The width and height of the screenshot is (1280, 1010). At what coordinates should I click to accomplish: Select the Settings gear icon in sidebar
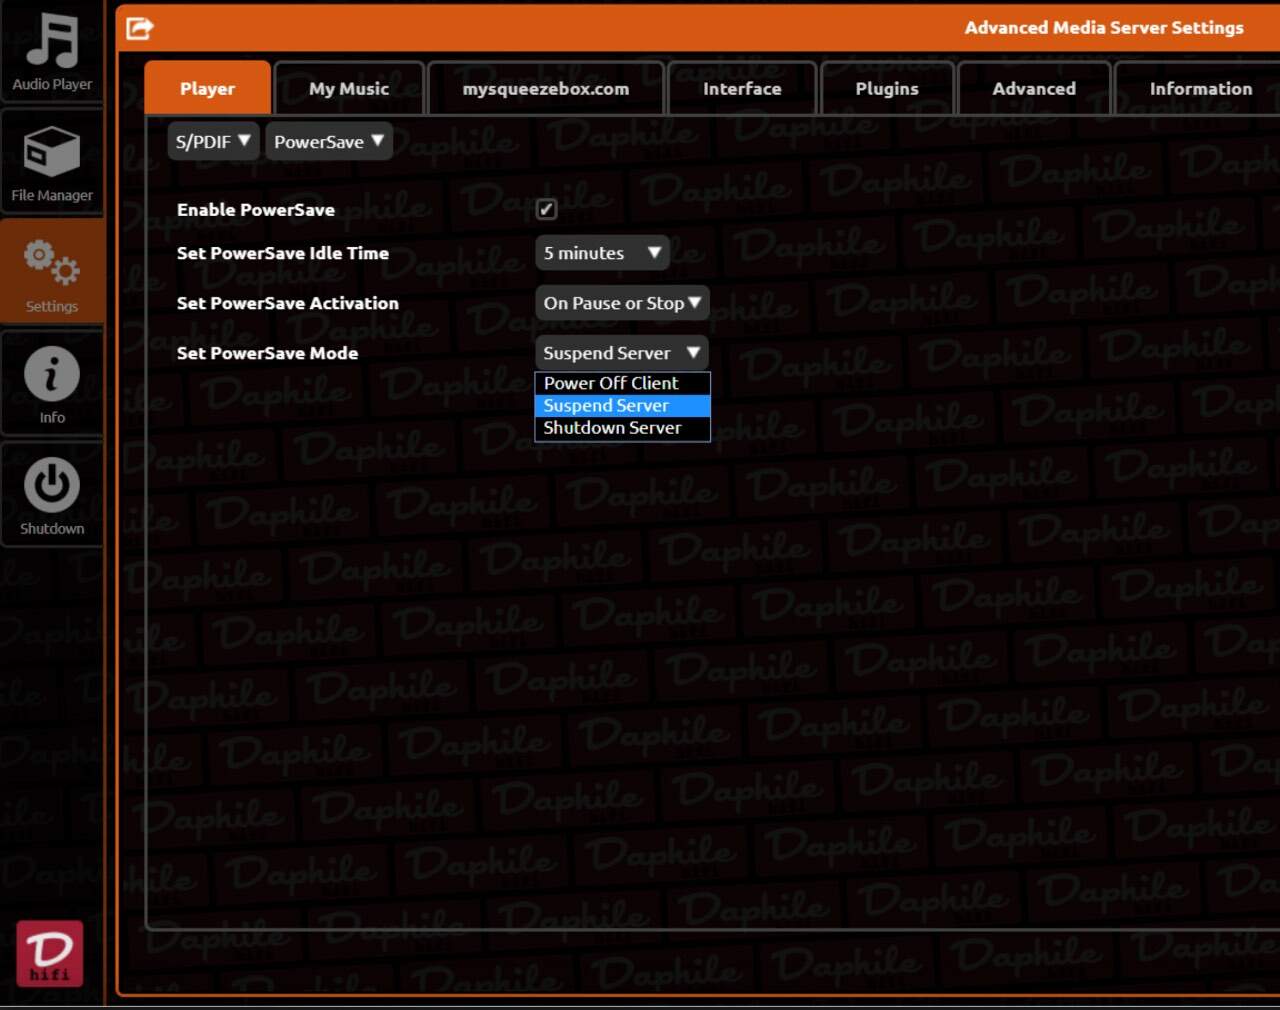(52, 274)
